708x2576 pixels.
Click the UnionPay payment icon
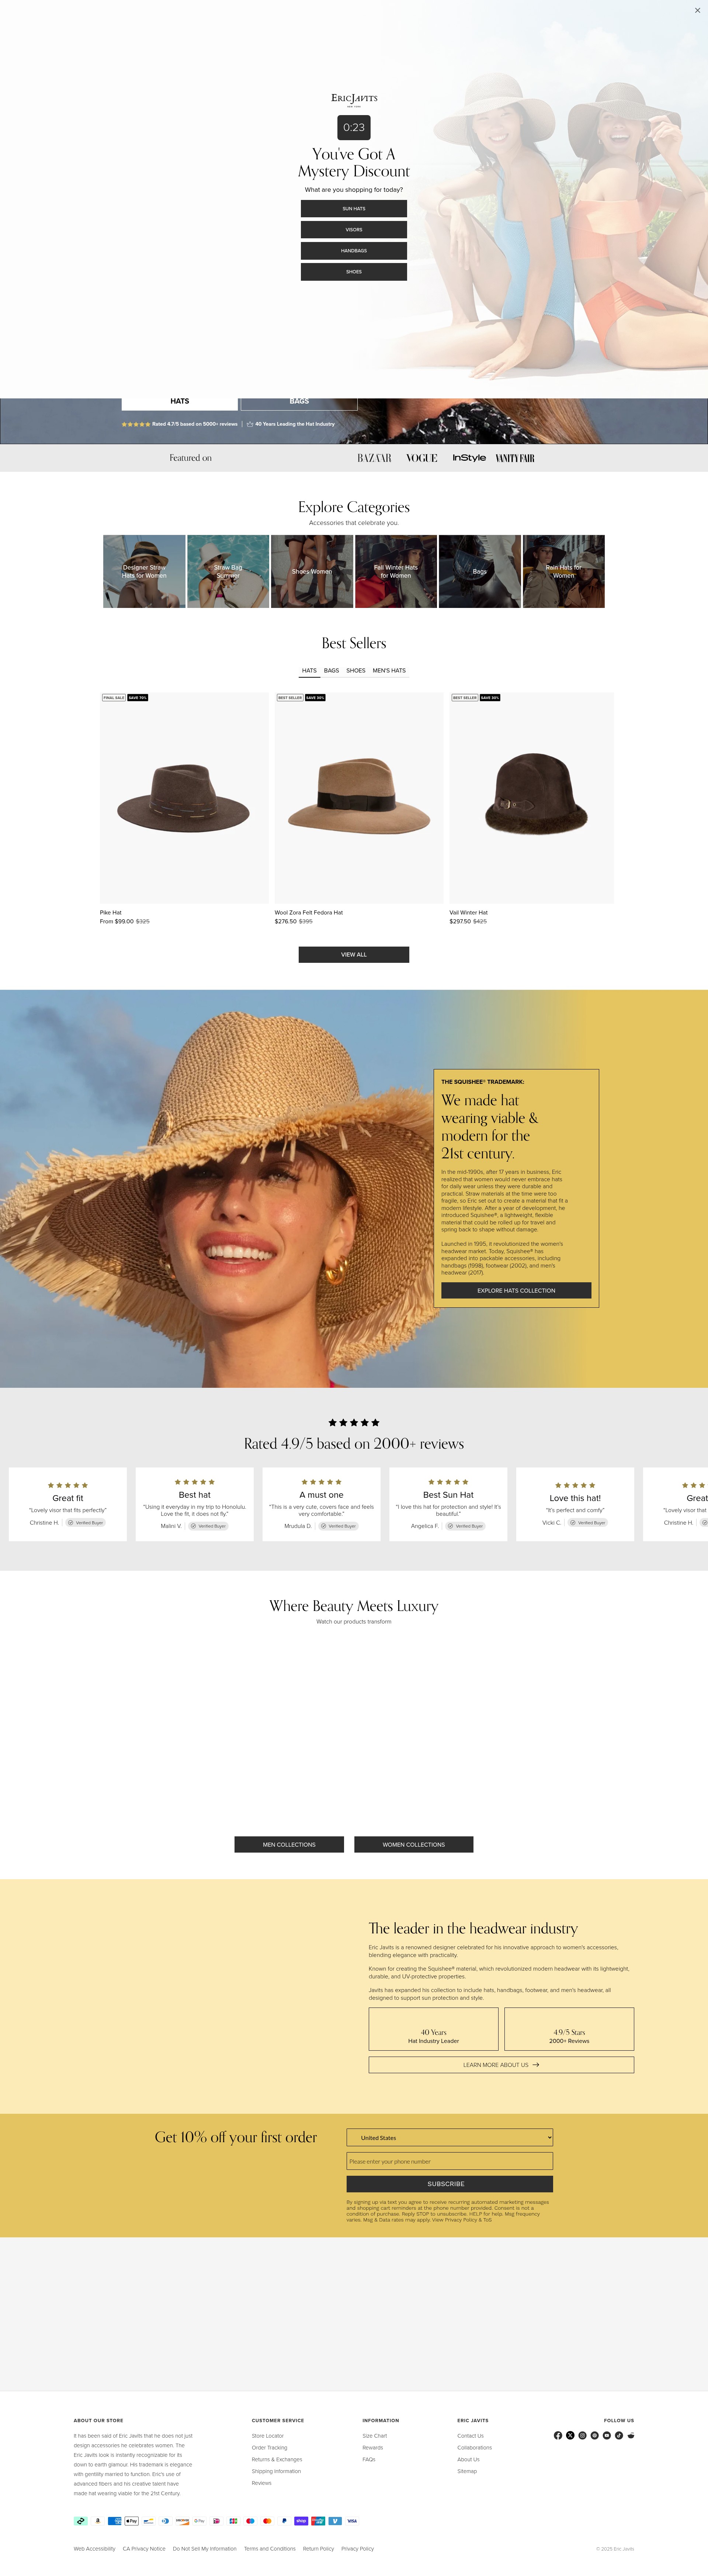point(318,2521)
